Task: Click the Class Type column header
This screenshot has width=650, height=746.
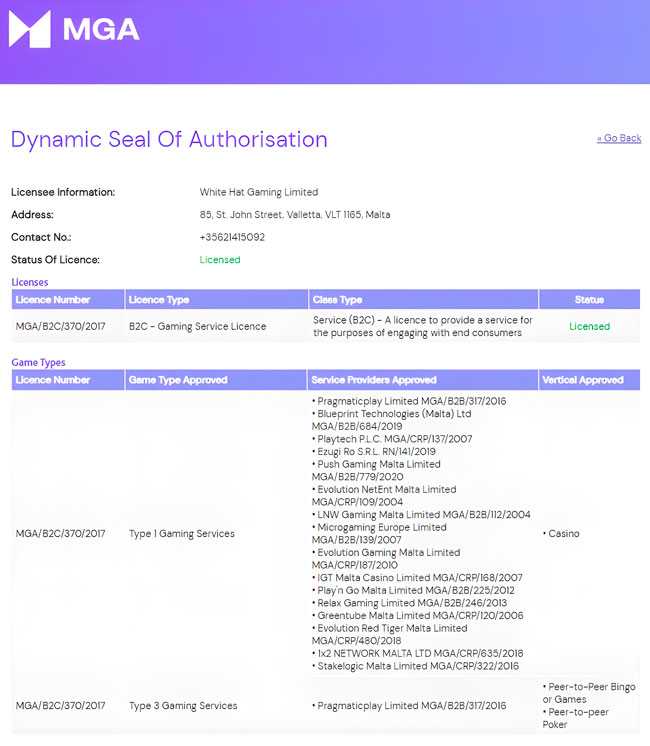Action: tap(423, 300)
